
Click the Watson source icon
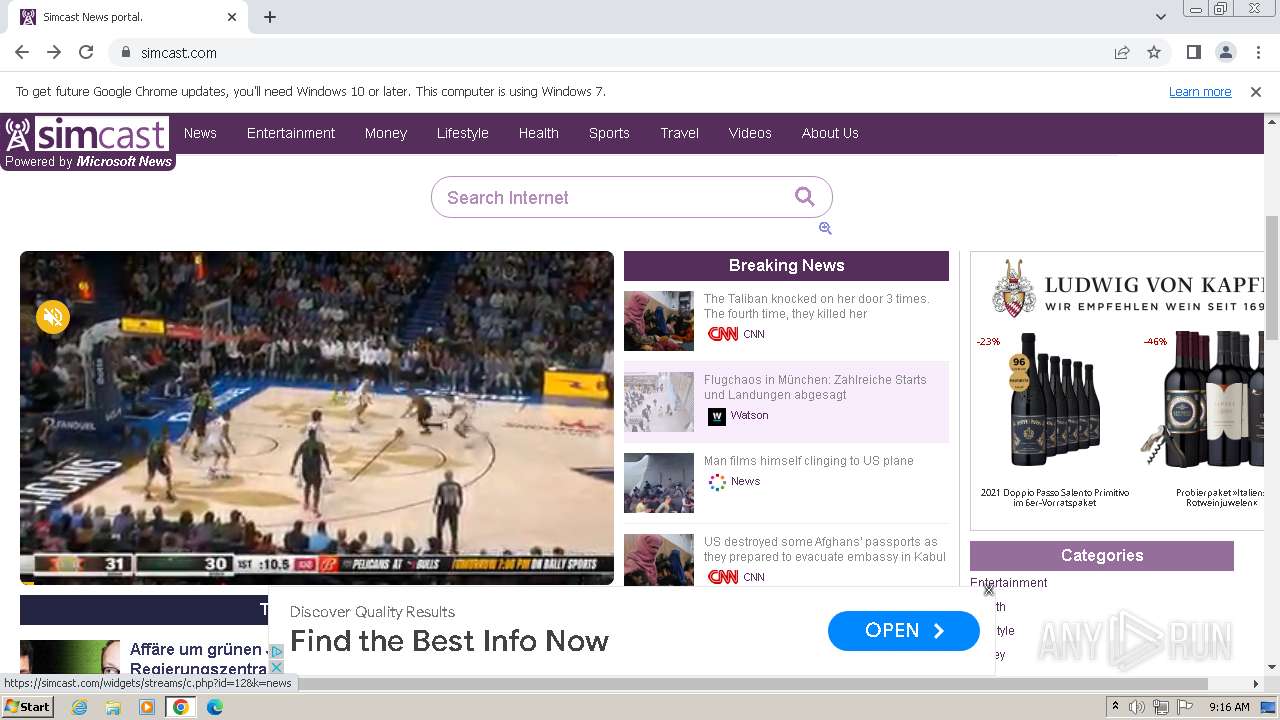[717, 416]
